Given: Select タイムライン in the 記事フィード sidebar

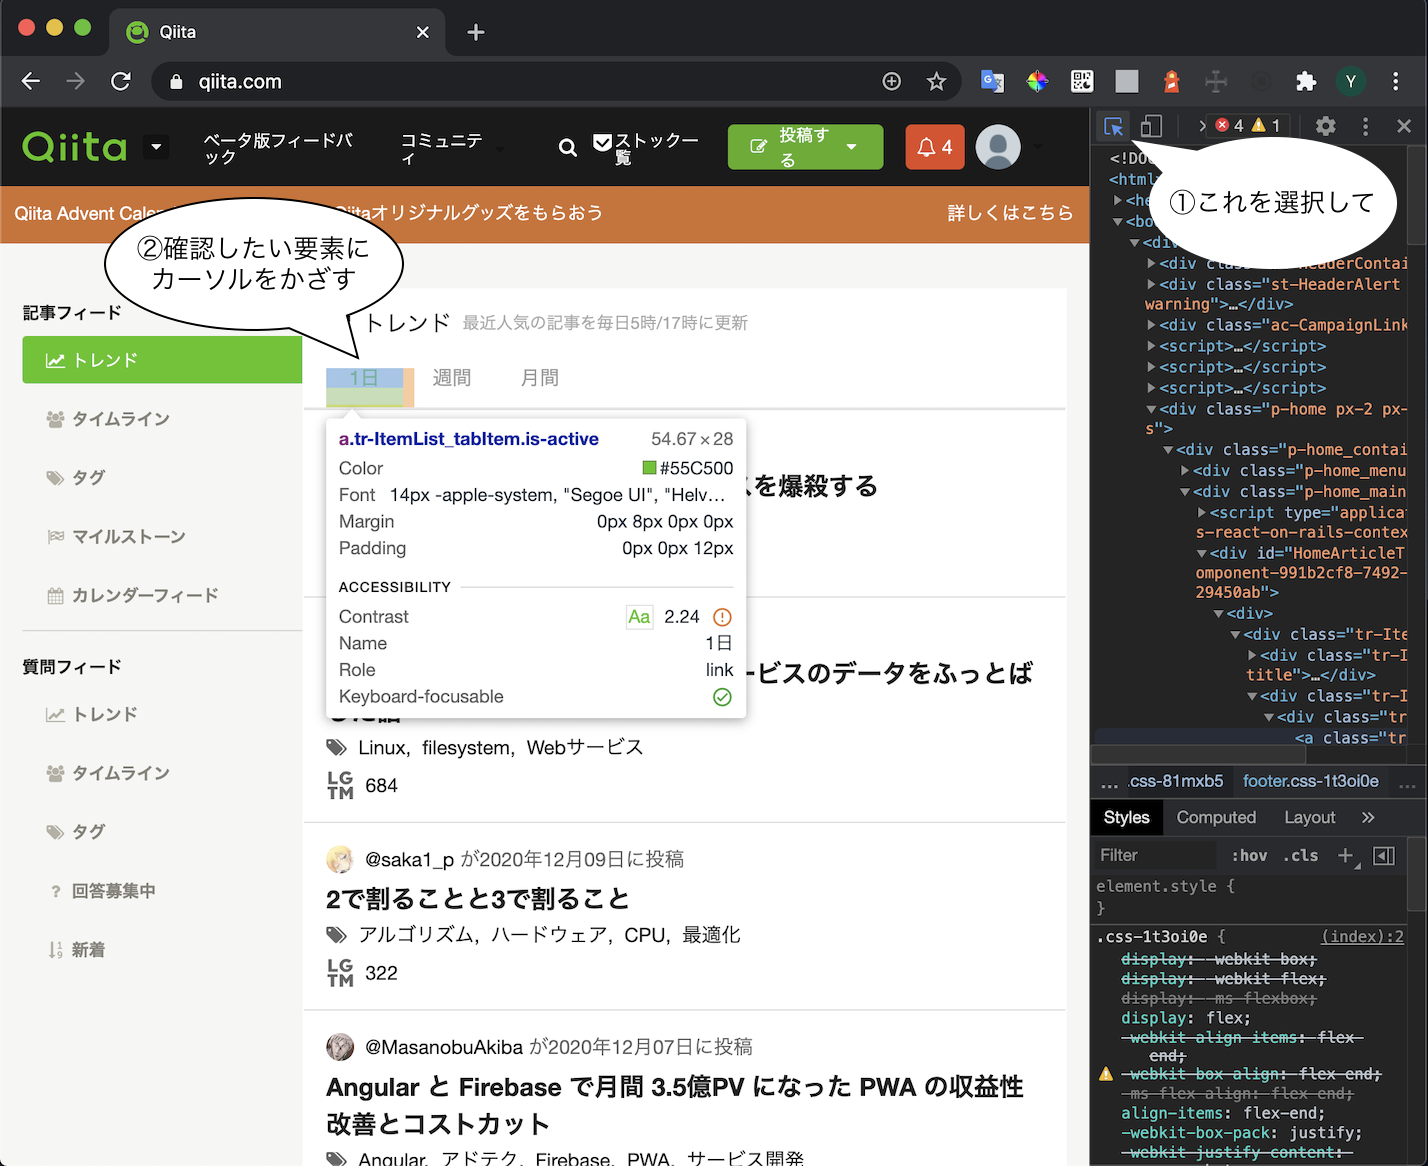Looking at the screenshot, I should [120, 419].
